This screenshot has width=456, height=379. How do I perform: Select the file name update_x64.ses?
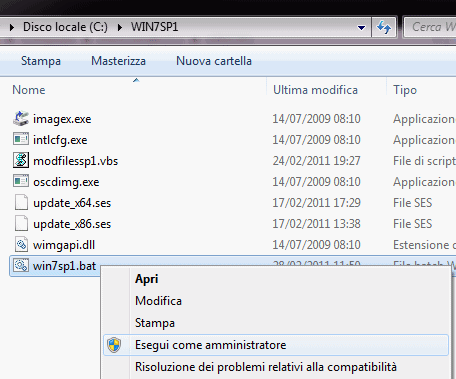pyautogui.click(x=72, y=203)
